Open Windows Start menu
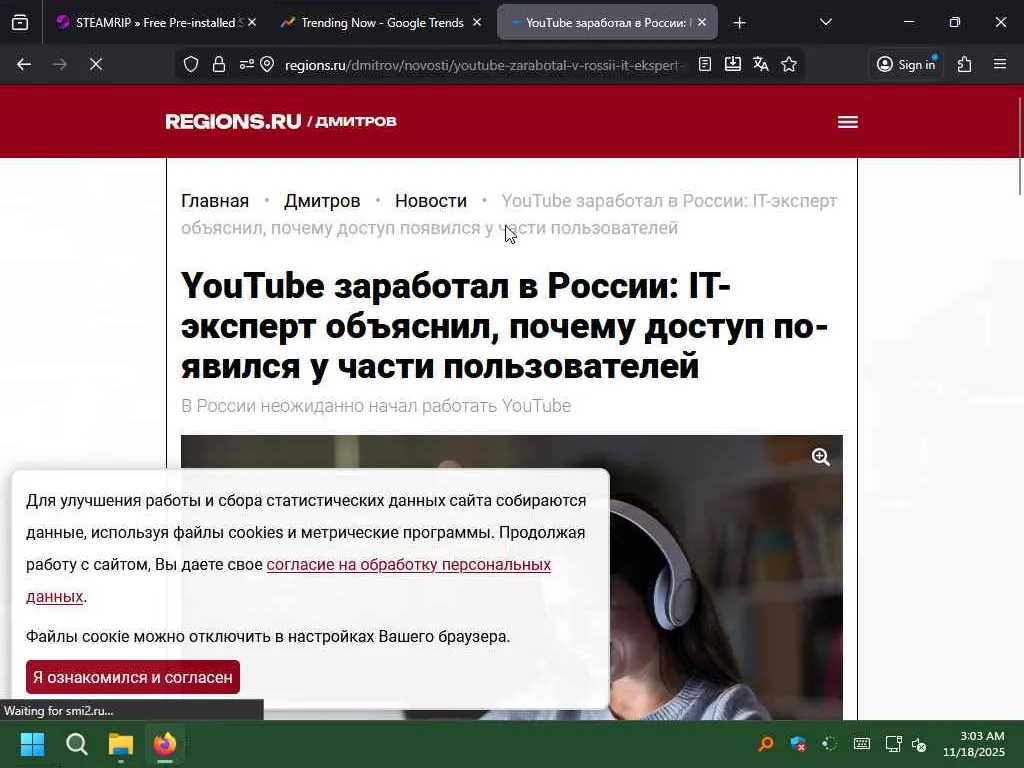Screen dimensions: 1024x768 pos(33,744)
